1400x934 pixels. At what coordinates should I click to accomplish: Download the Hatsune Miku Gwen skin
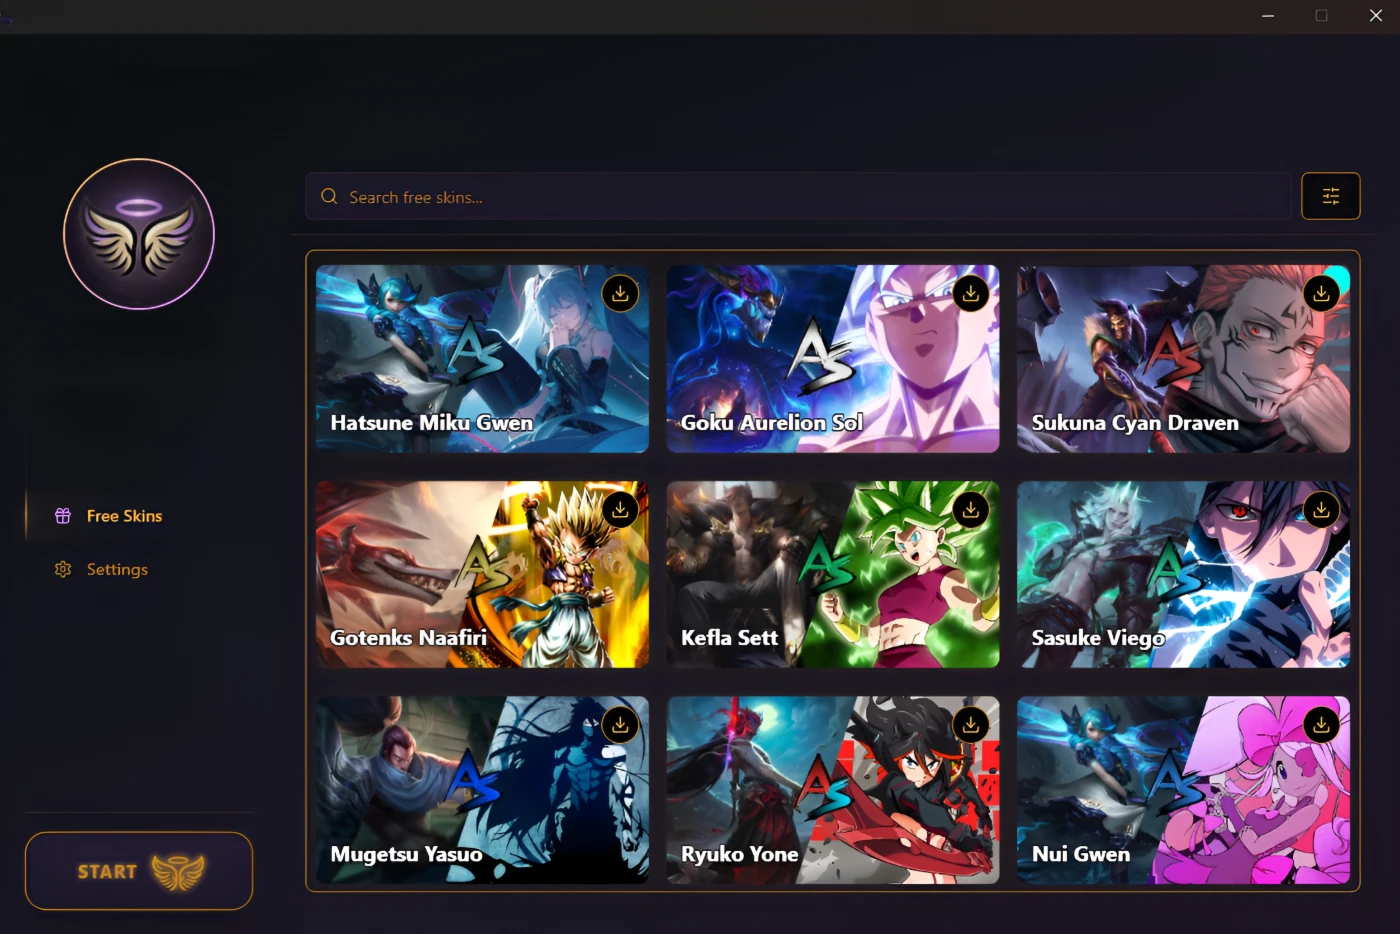(x=620, y=294)
